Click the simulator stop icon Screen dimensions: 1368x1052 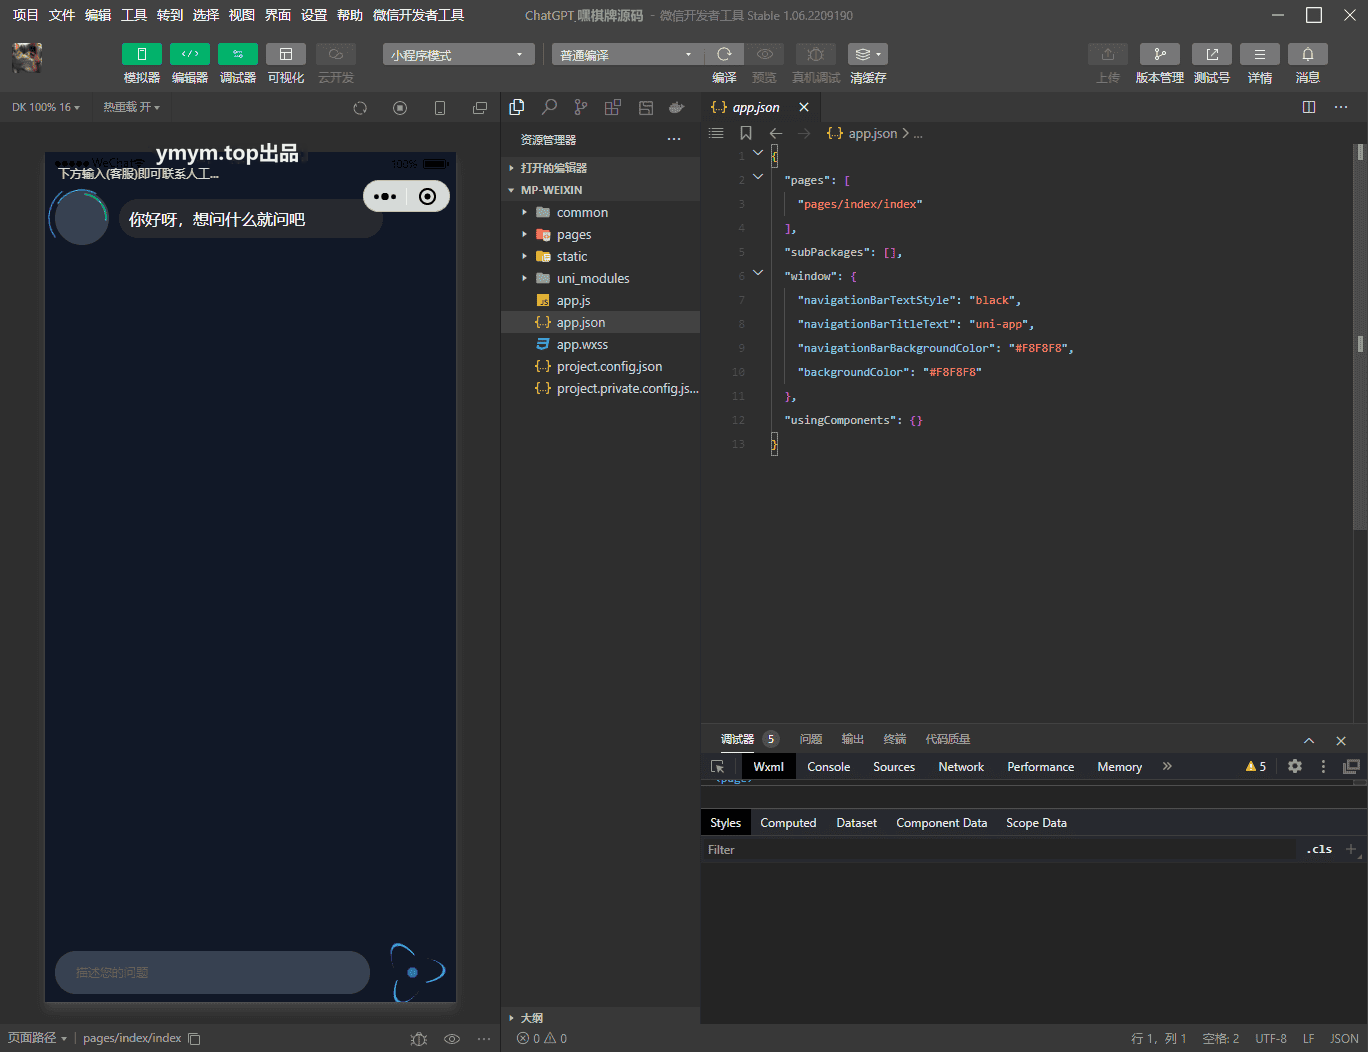400,108
